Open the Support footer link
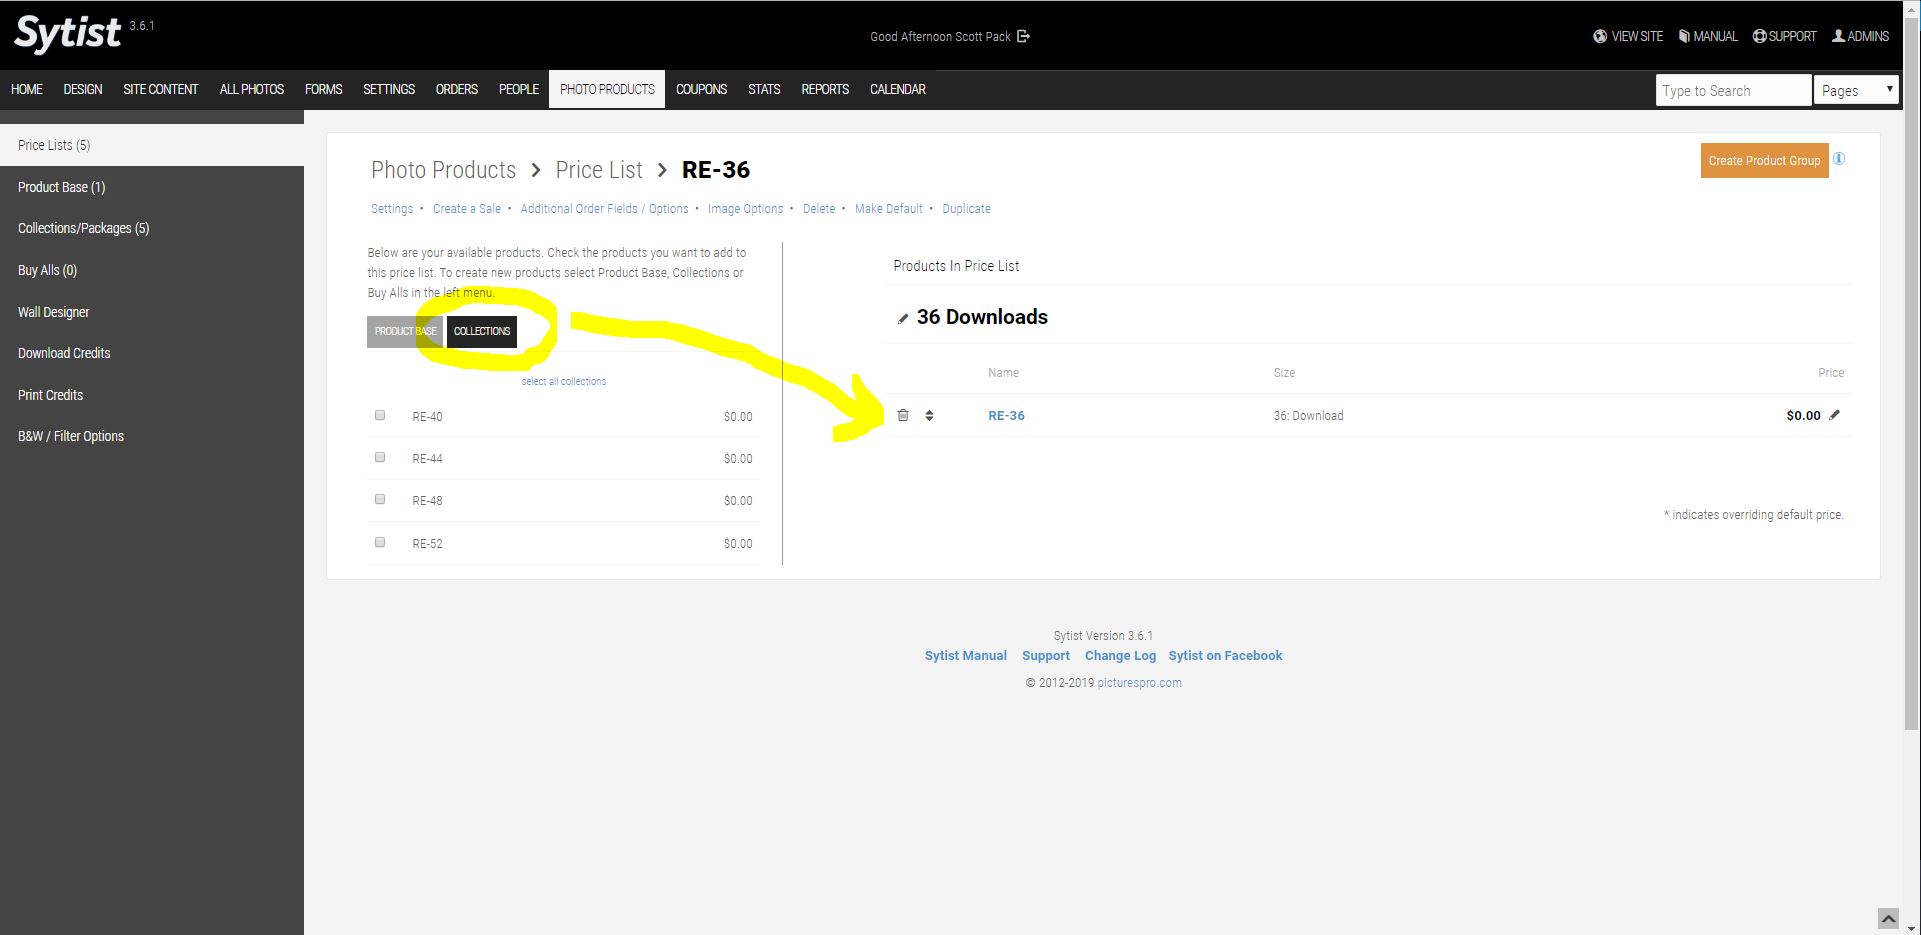 pos(1046,656)
